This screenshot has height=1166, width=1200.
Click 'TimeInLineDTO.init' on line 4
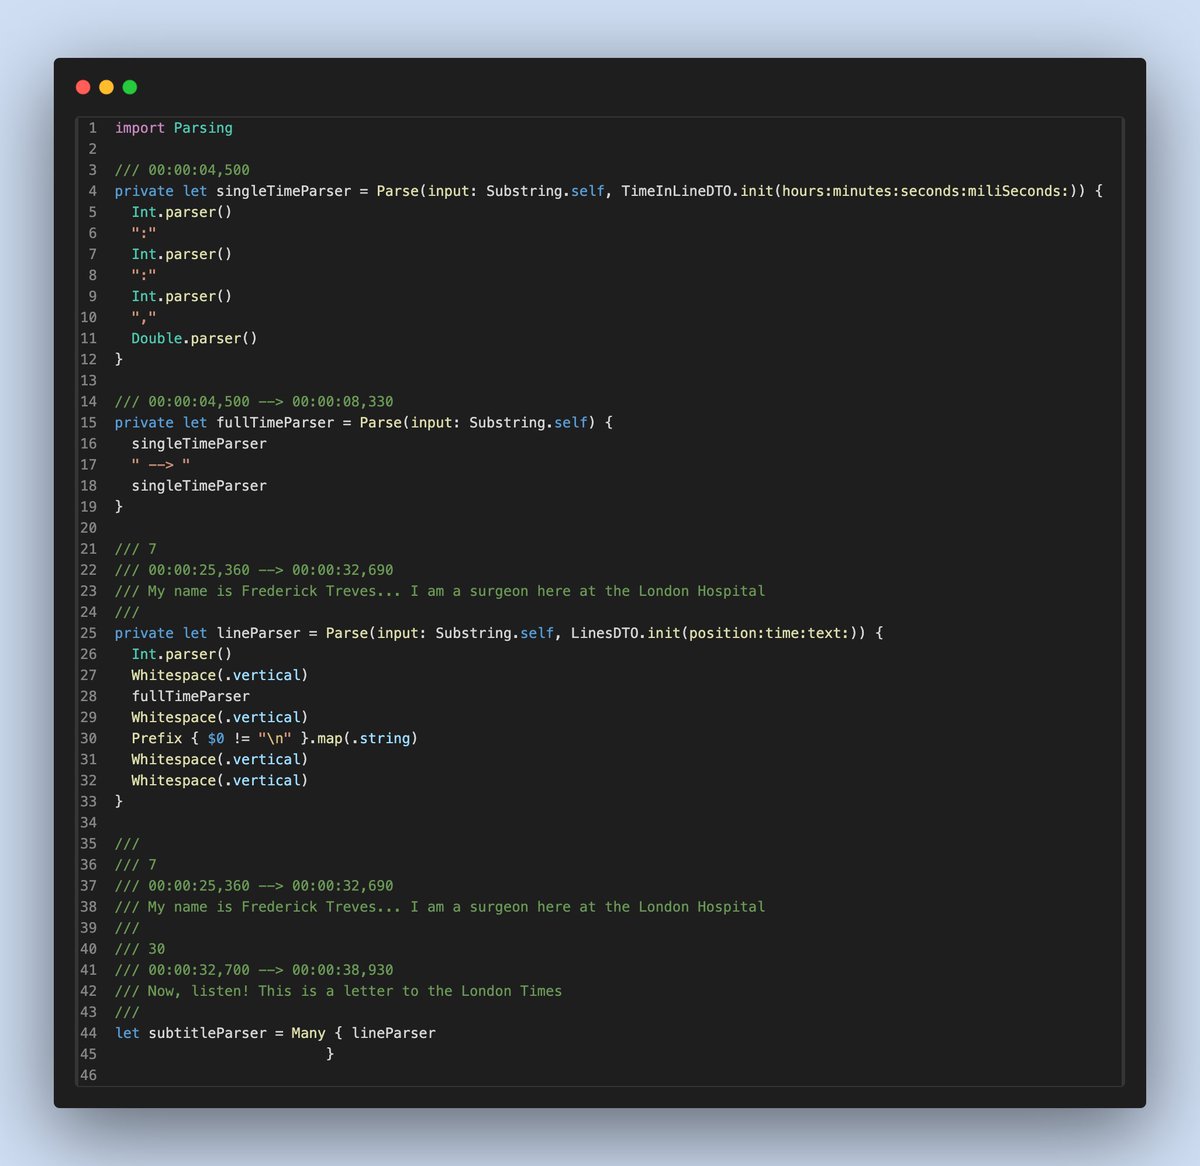pos(697,191)
